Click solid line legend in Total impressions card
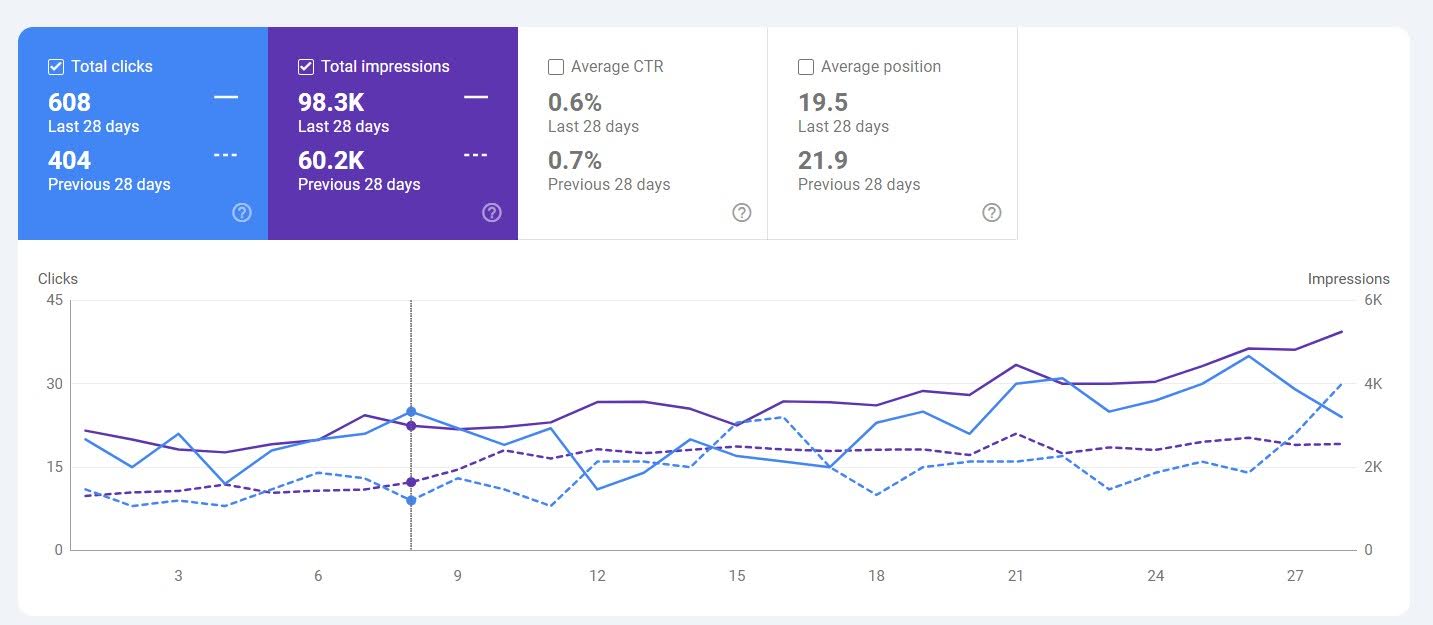The height and width of the screenshot is (625, 1433). tap(476, 97)
